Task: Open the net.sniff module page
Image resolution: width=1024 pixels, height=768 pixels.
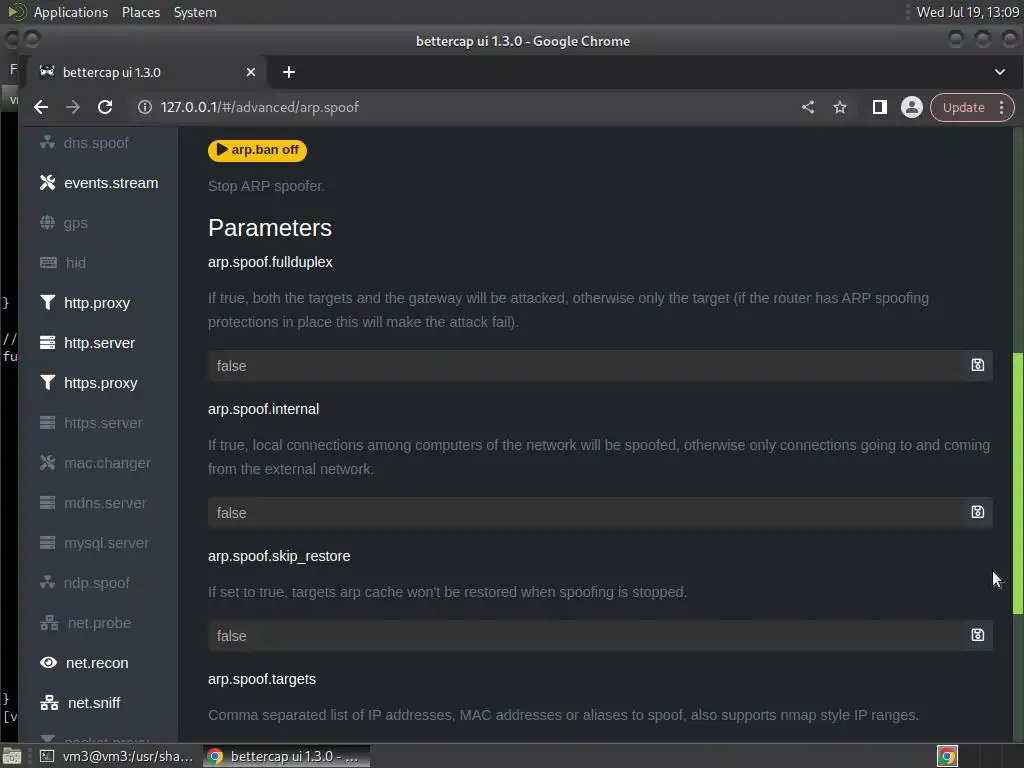Action: pos(94,703)
